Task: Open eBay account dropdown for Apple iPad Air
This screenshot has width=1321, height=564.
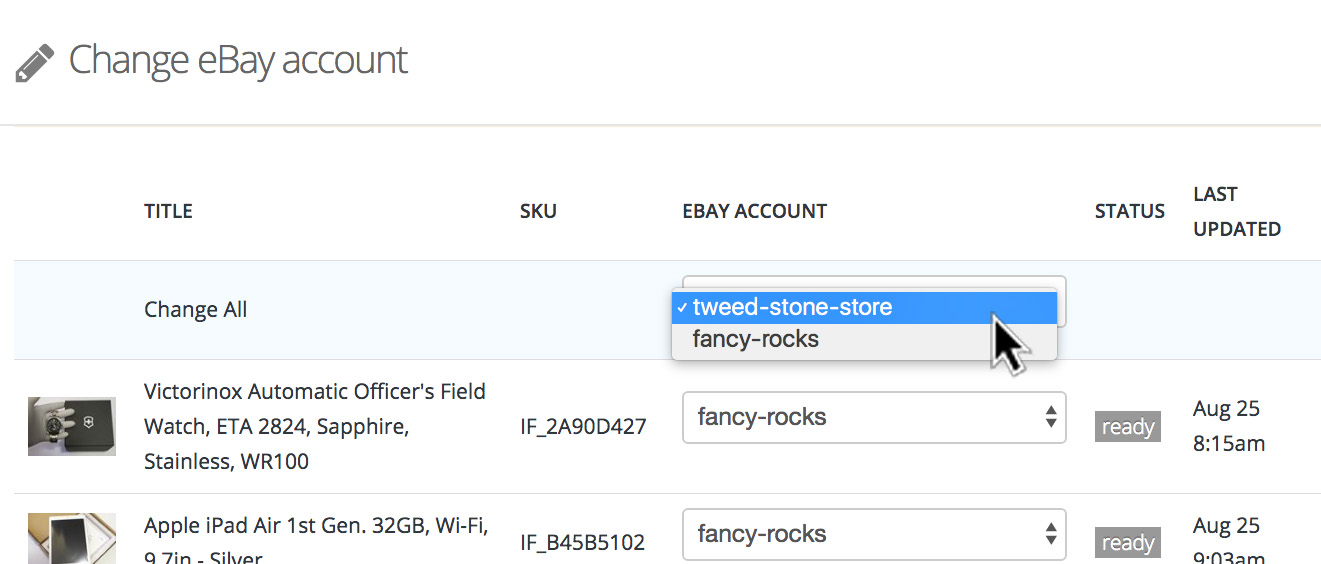Action: [873, 534]
